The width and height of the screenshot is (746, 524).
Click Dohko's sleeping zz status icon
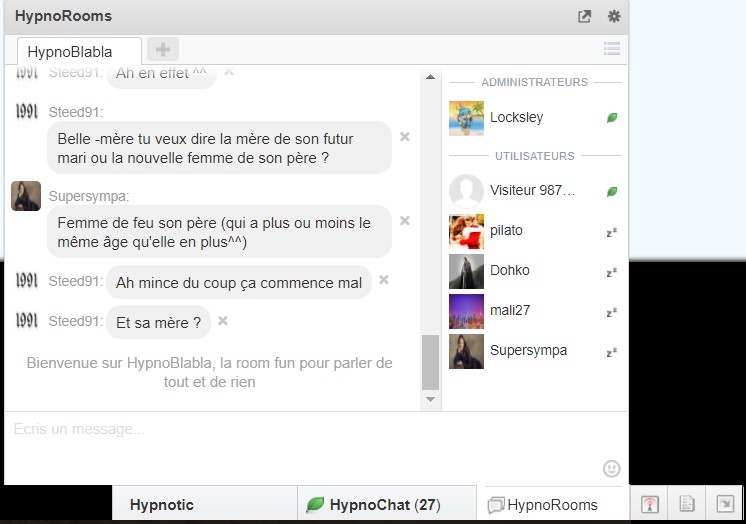(612, 272)
